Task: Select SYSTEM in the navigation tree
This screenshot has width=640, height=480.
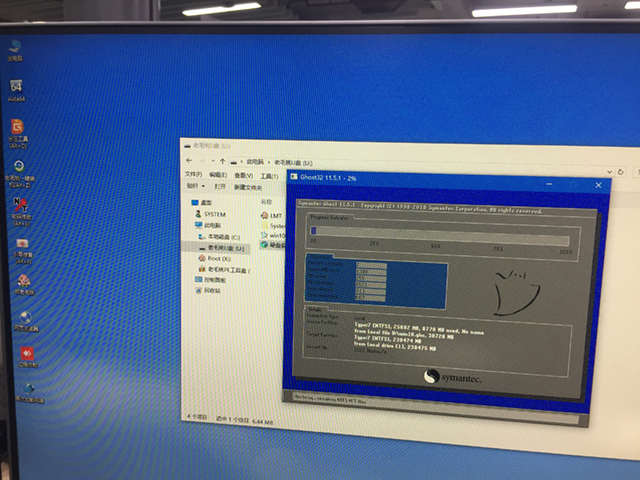Action: (213, 214)
